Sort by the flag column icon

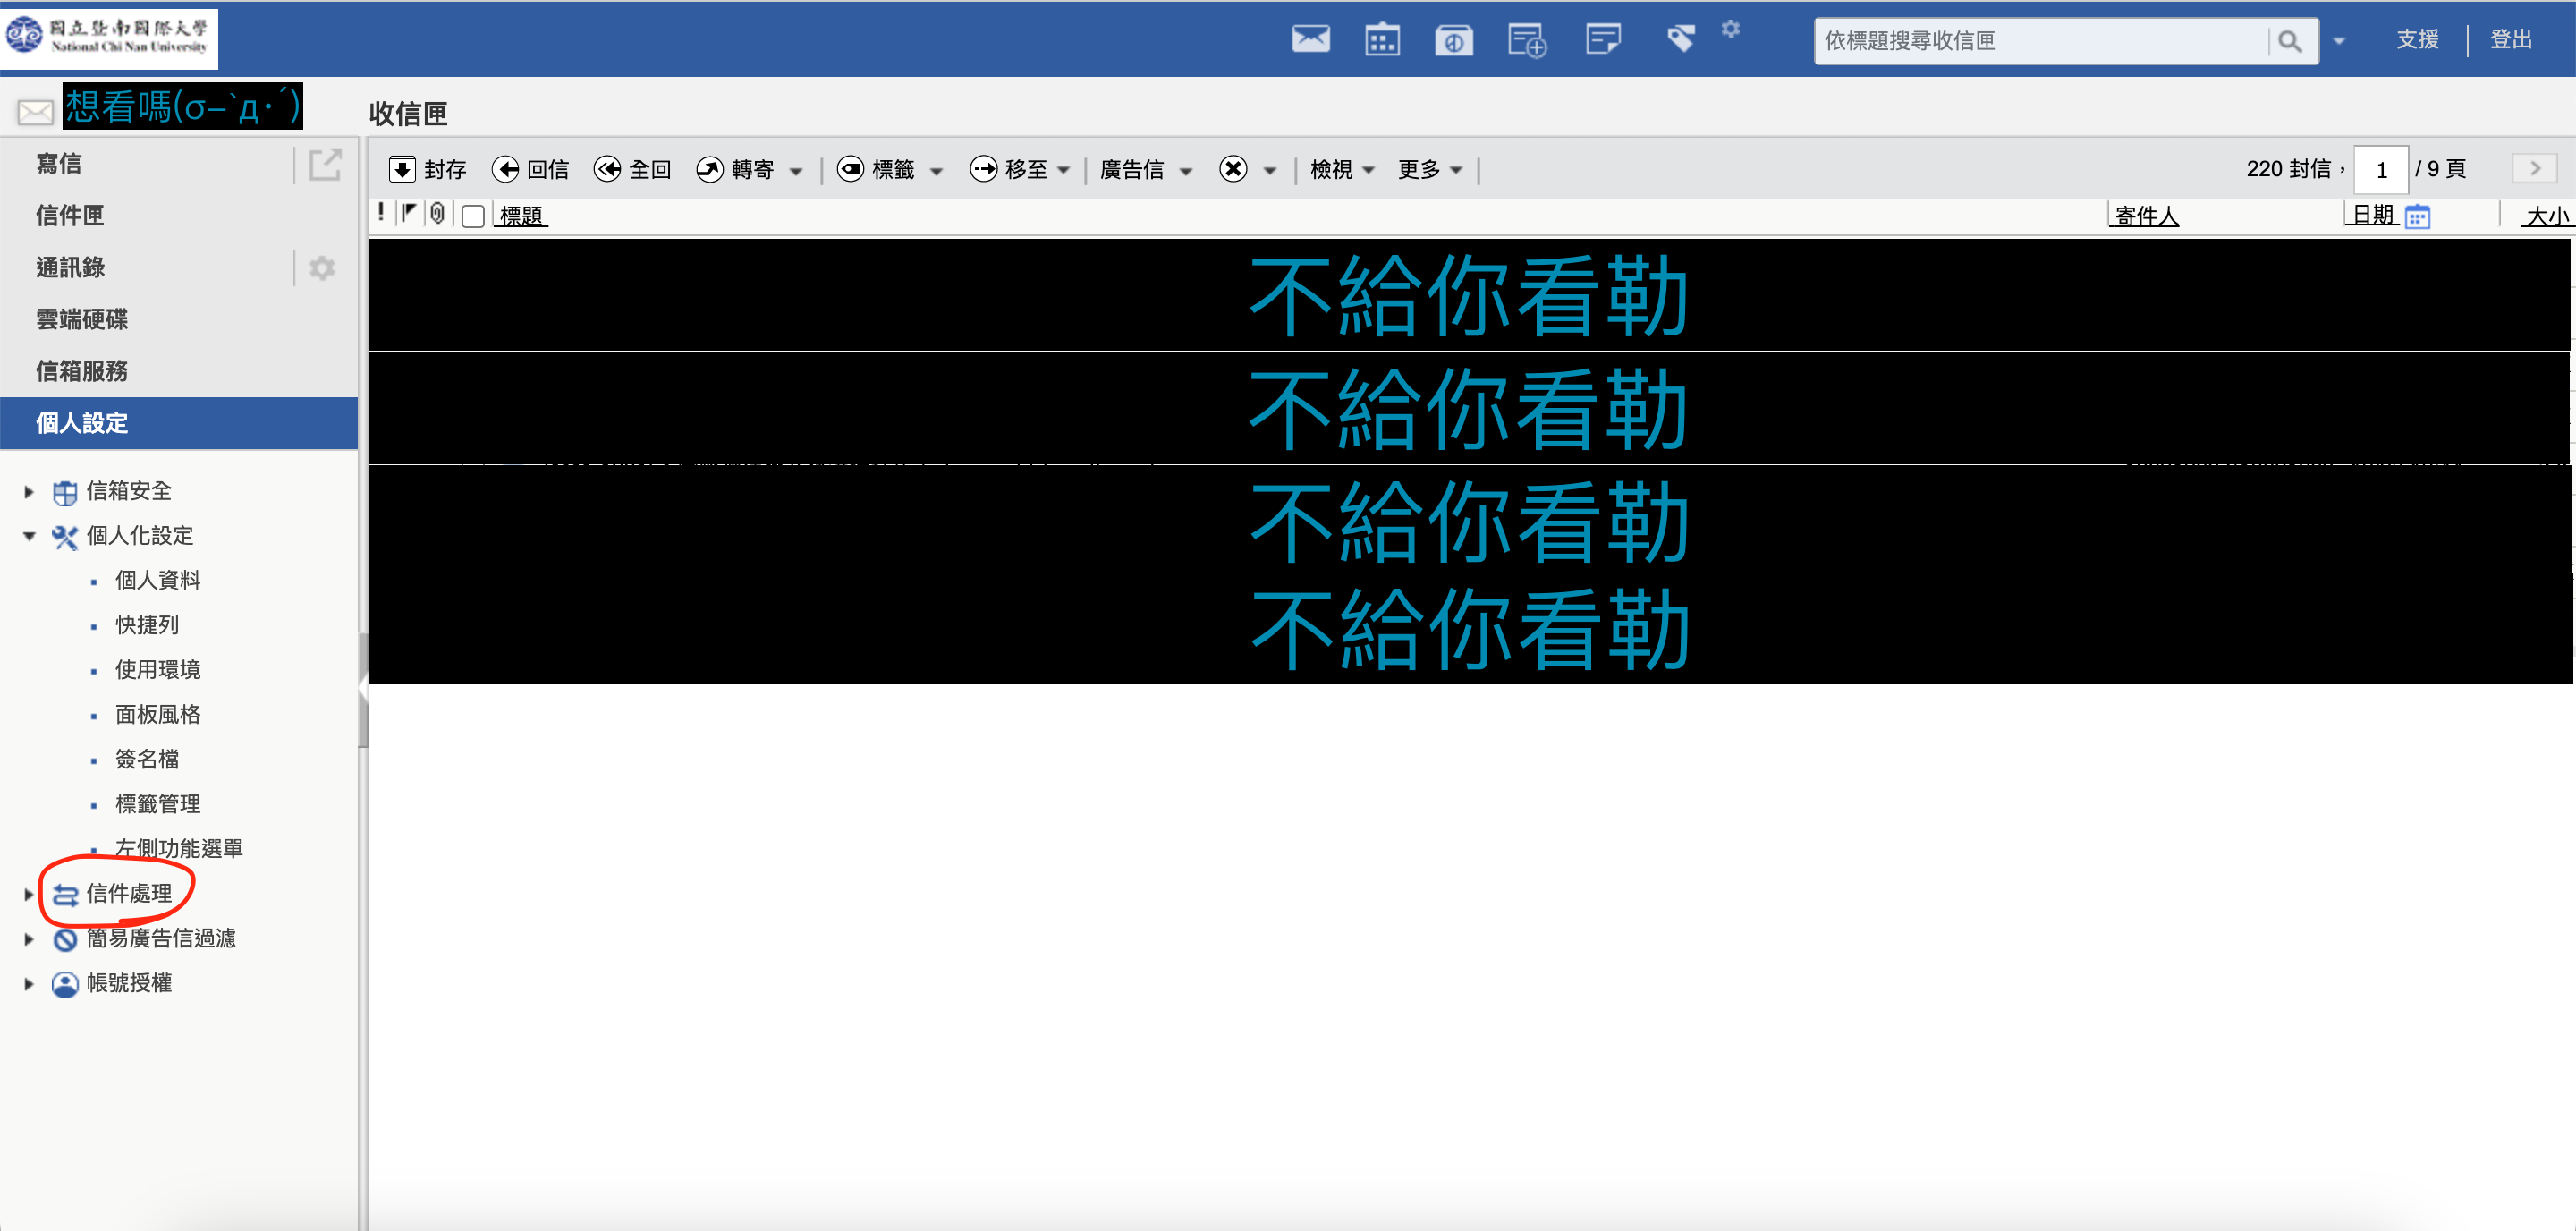coord(408,213)
